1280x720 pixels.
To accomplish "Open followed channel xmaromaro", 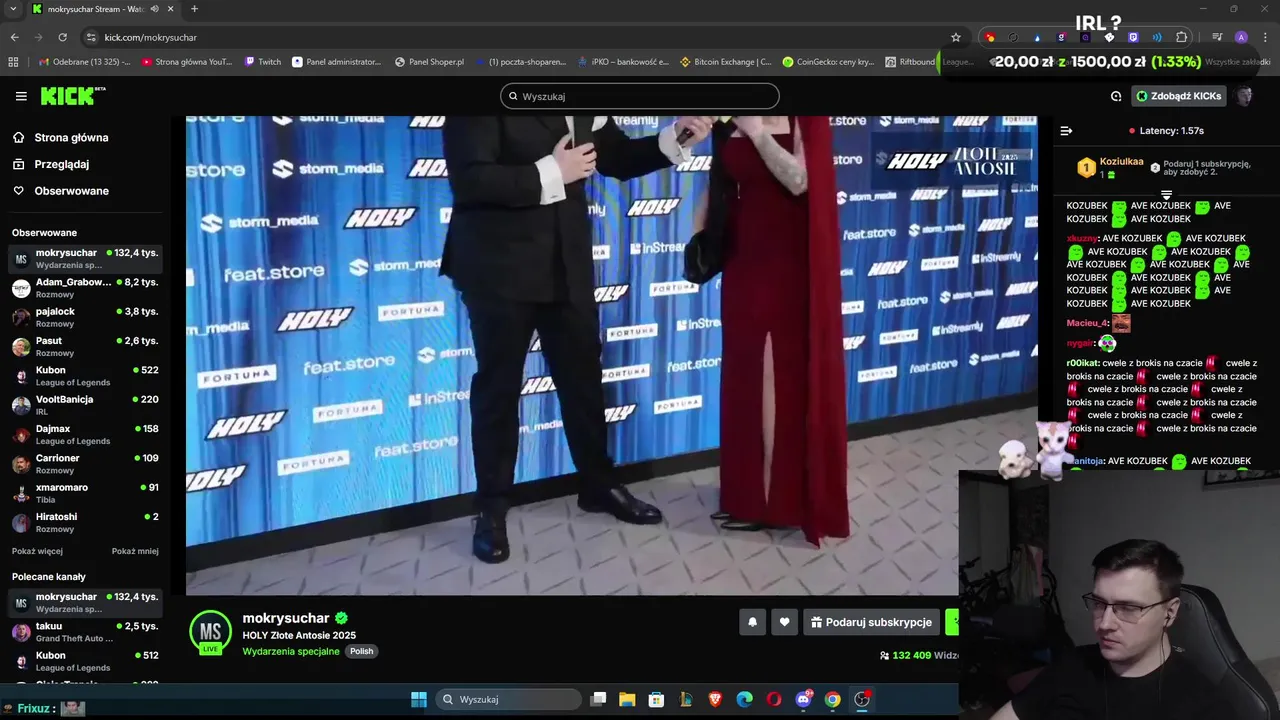I will coord(85,493).
